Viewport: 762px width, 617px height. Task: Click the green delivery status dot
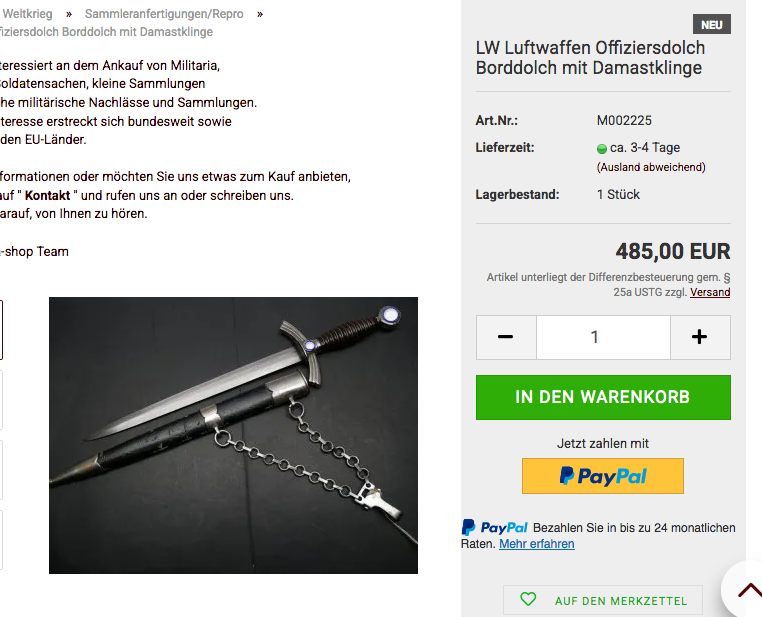pos(602,149)
